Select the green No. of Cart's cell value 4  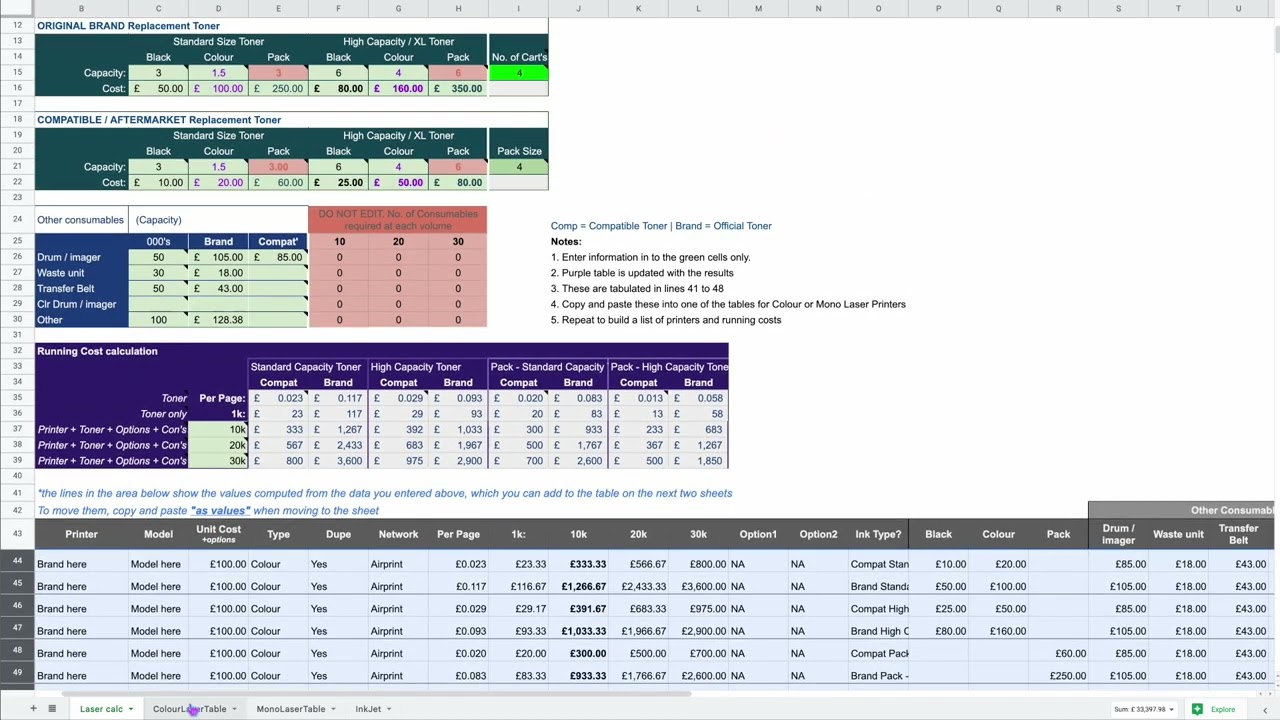518,73
